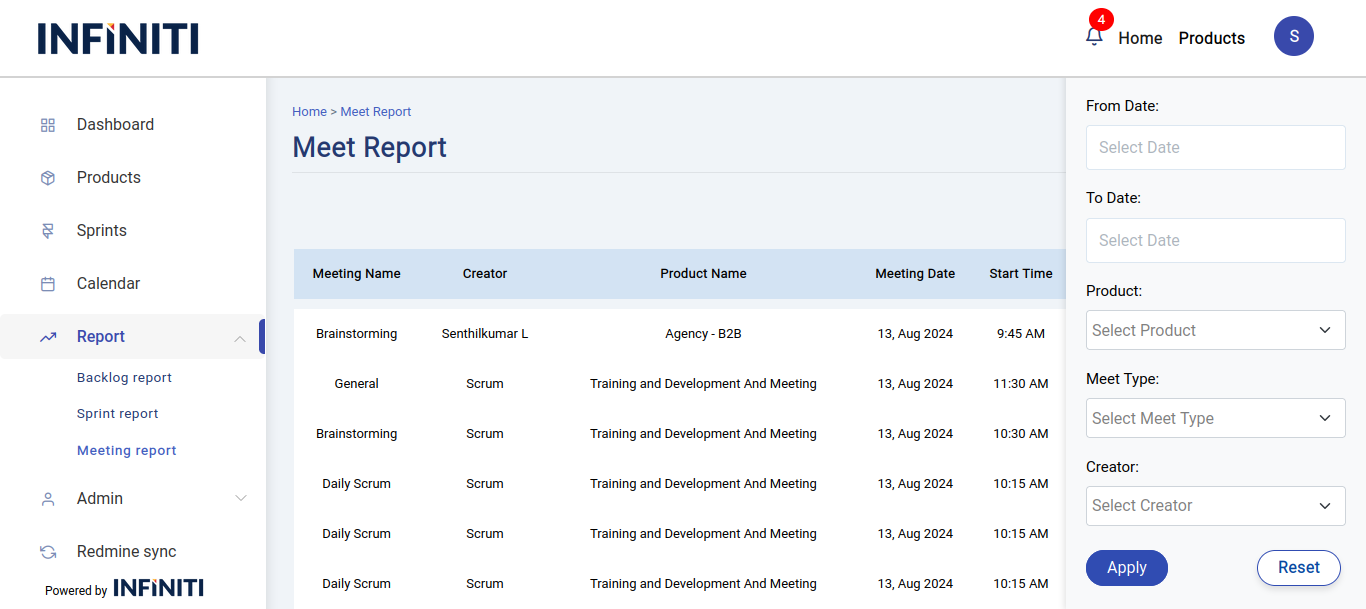The height and width of the screenshot is (609, 1366).
Task: Open the Select Meet Type dropdown
Action: pos(1215,418)
